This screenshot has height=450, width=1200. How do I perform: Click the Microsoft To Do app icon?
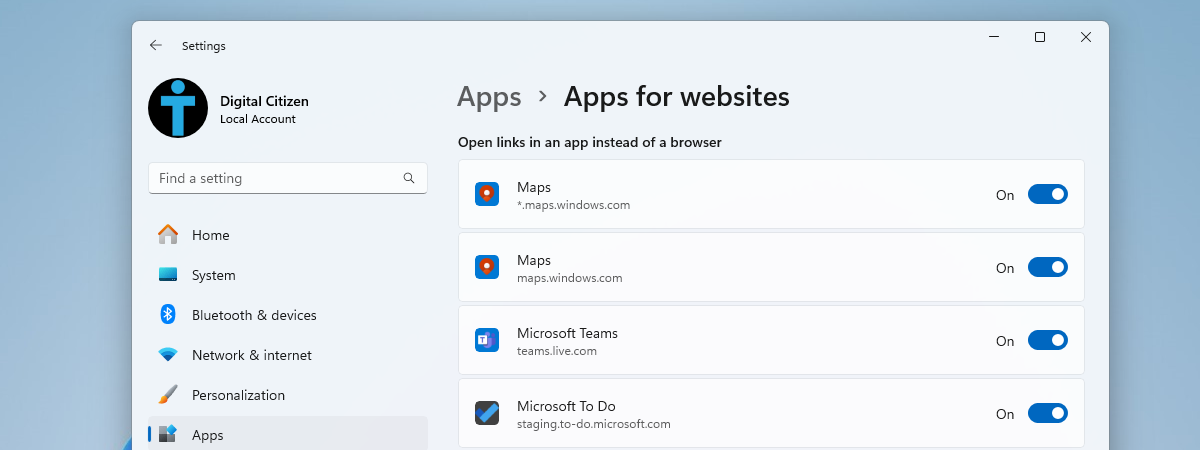[x=487, y=413]
